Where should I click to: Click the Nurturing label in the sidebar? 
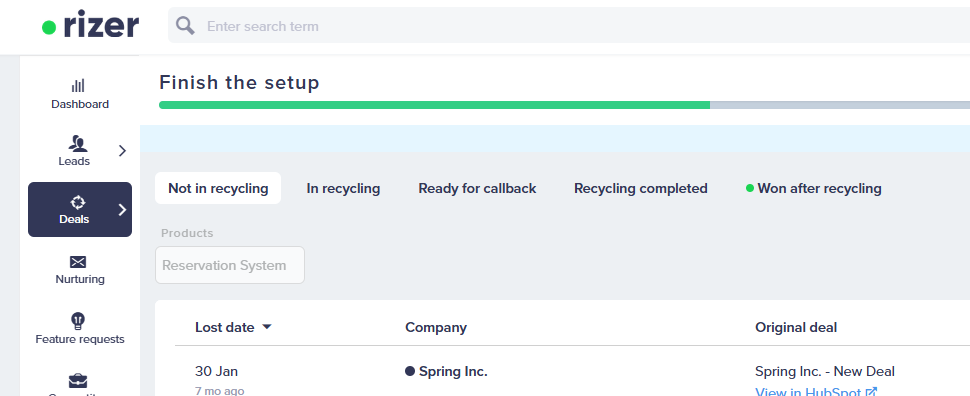[80, 279]
